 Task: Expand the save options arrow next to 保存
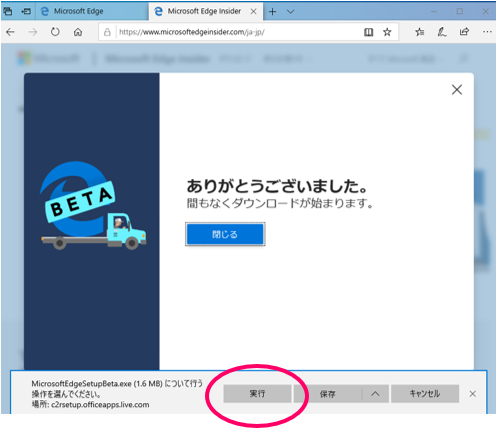coord(375,394)
